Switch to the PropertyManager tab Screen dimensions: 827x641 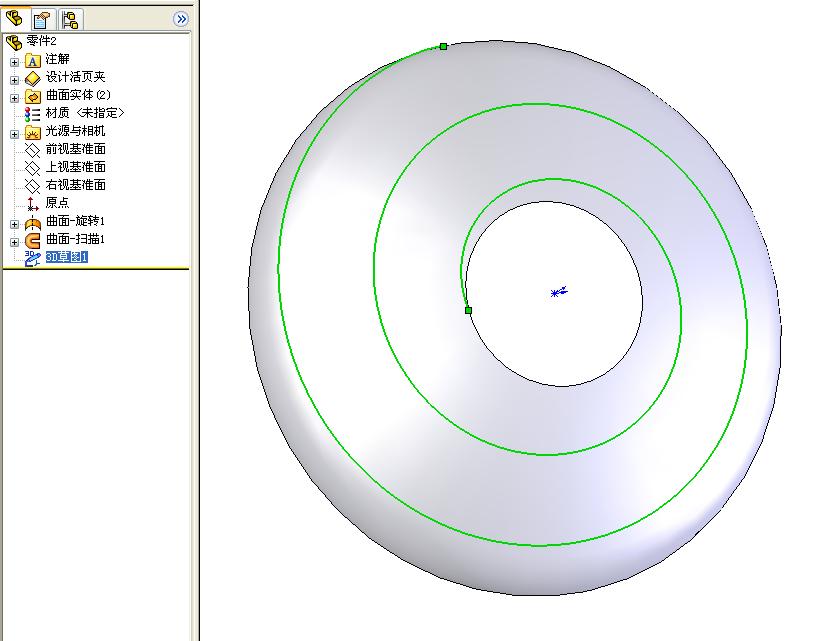point(42,20)
